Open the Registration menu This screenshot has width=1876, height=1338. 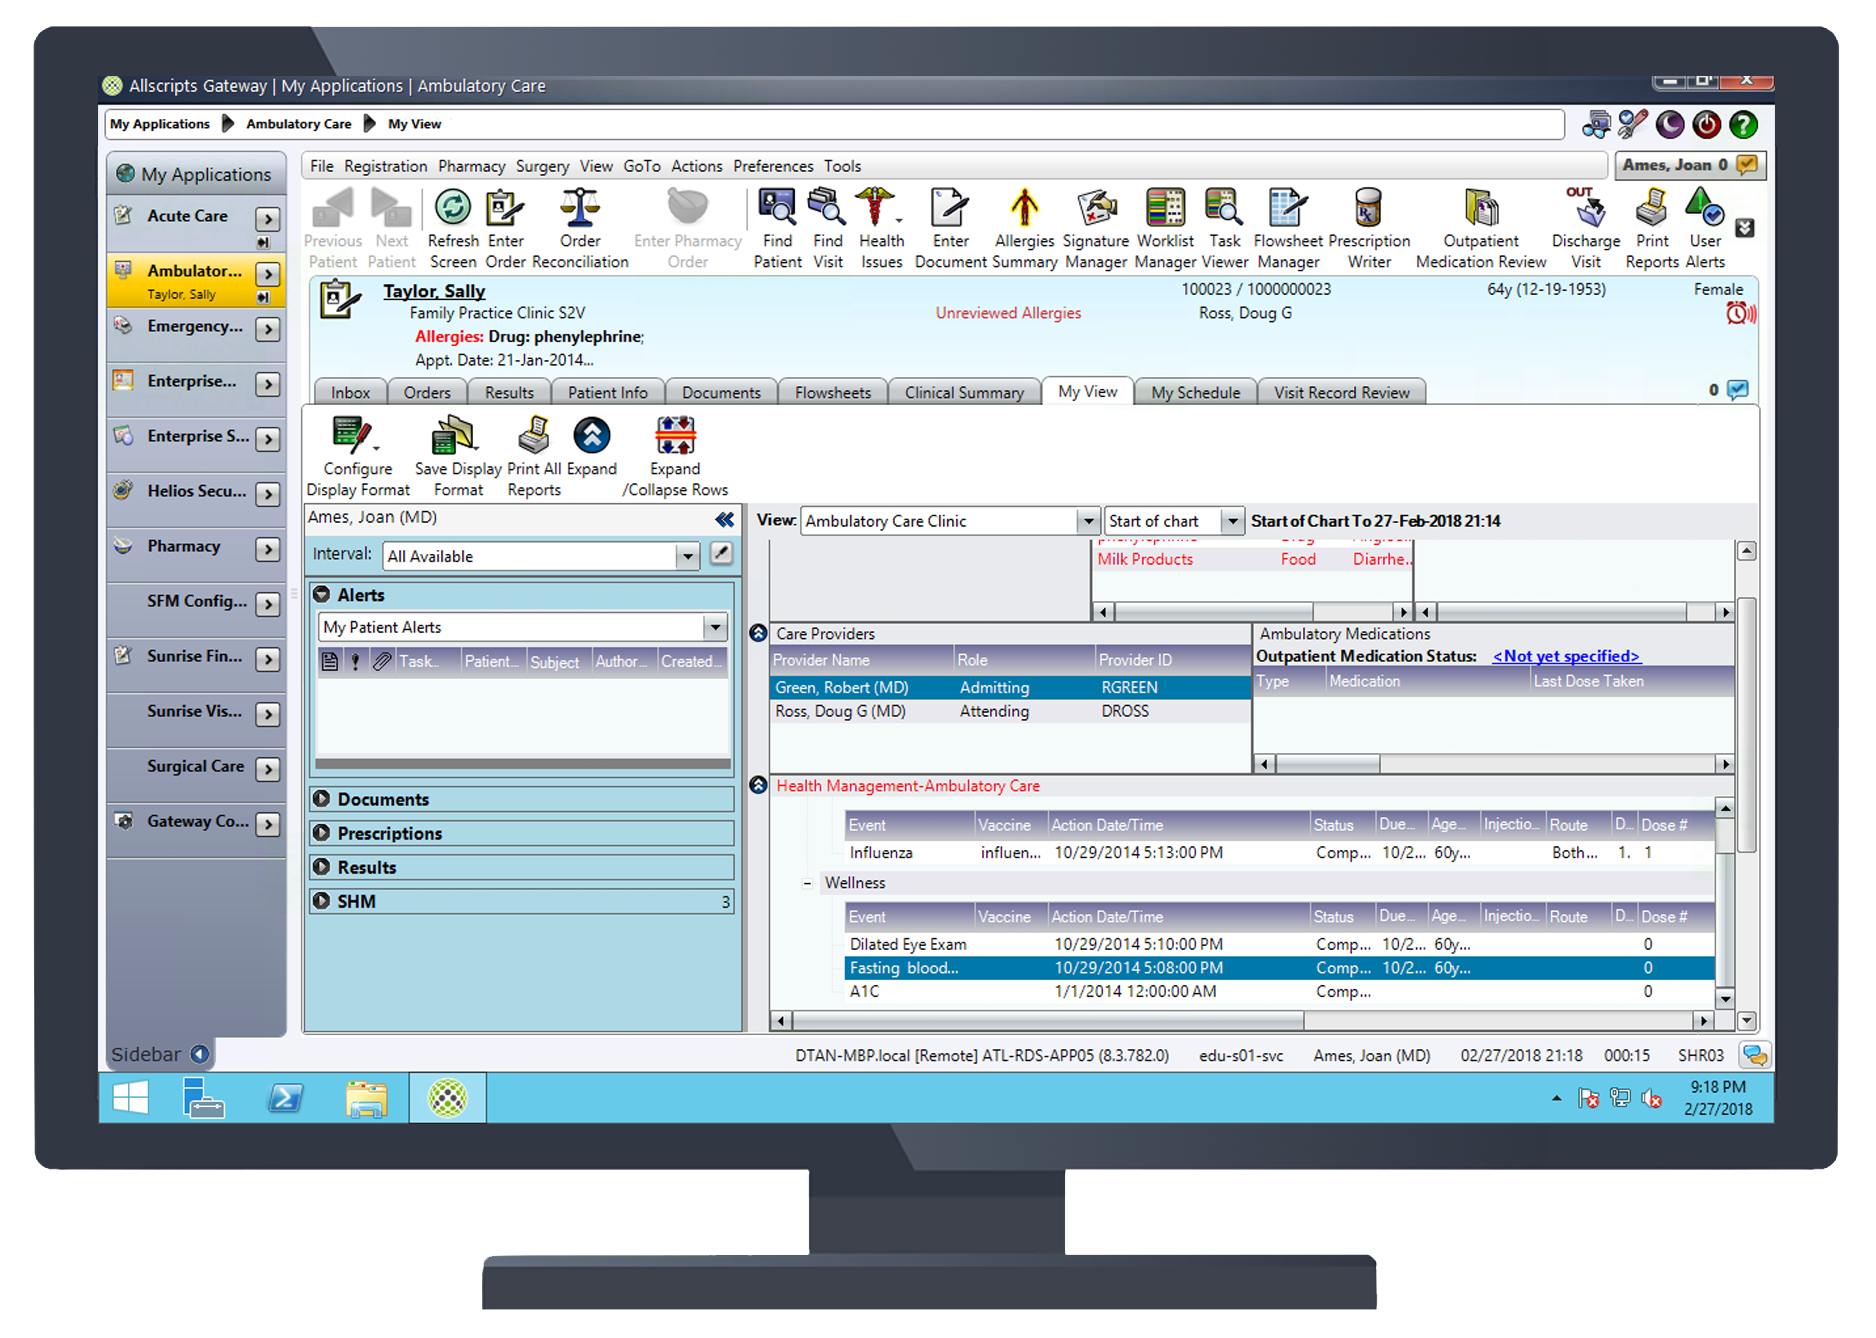(x=385, y=166)
